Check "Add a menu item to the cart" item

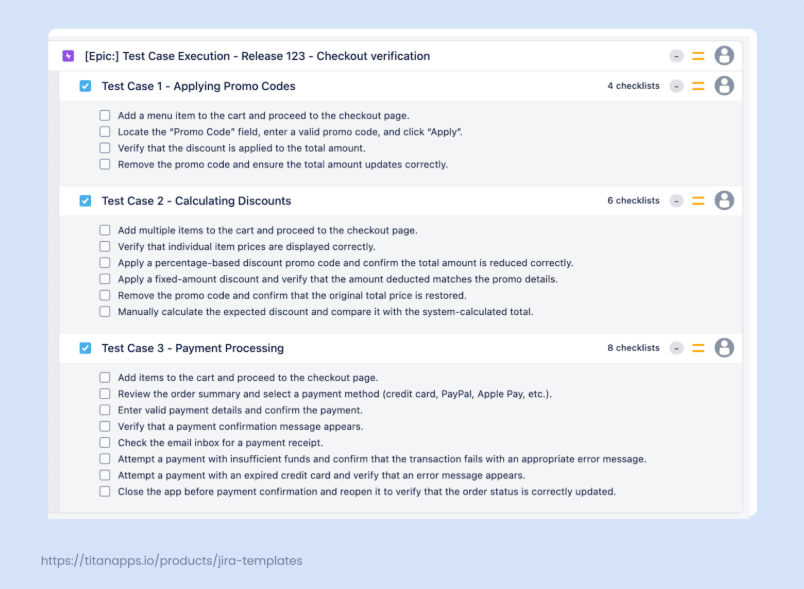point(105,116)
